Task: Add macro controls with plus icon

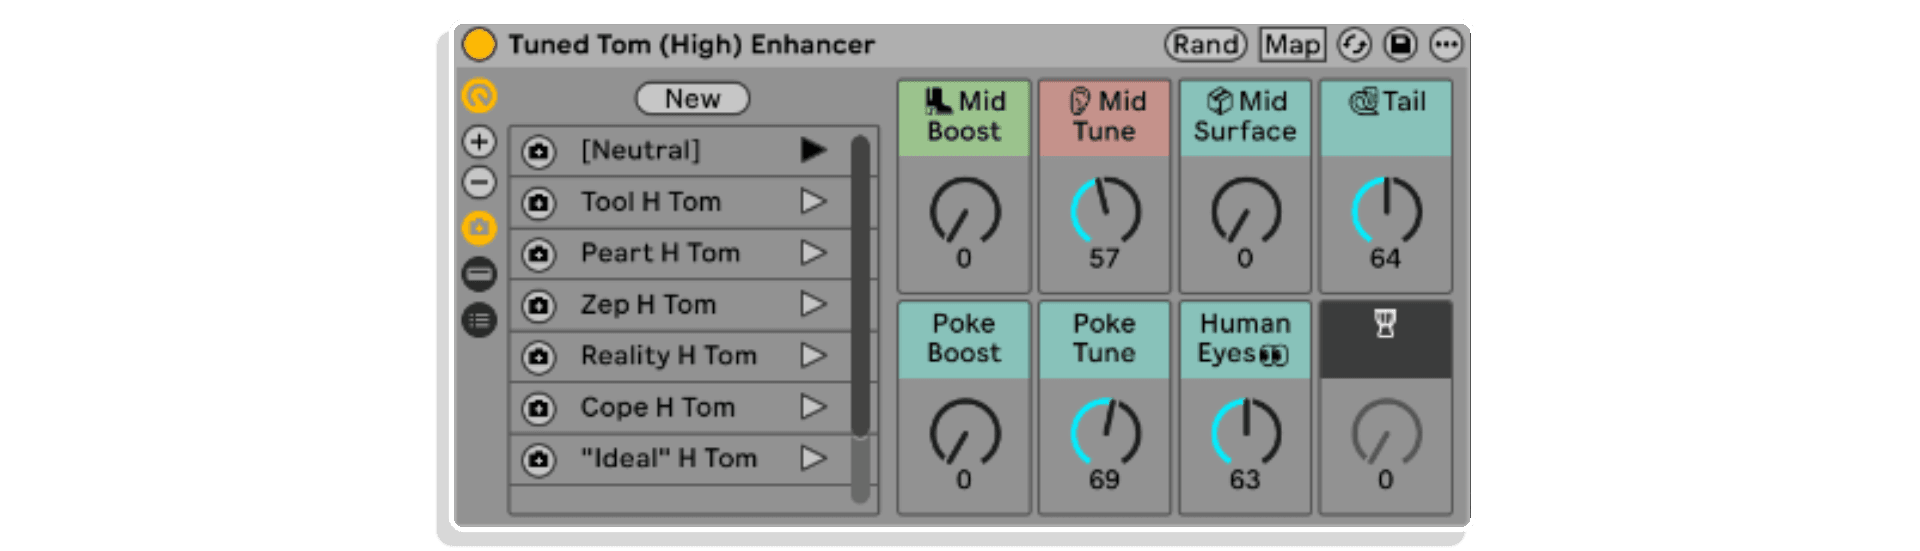Action: (479, 142)
